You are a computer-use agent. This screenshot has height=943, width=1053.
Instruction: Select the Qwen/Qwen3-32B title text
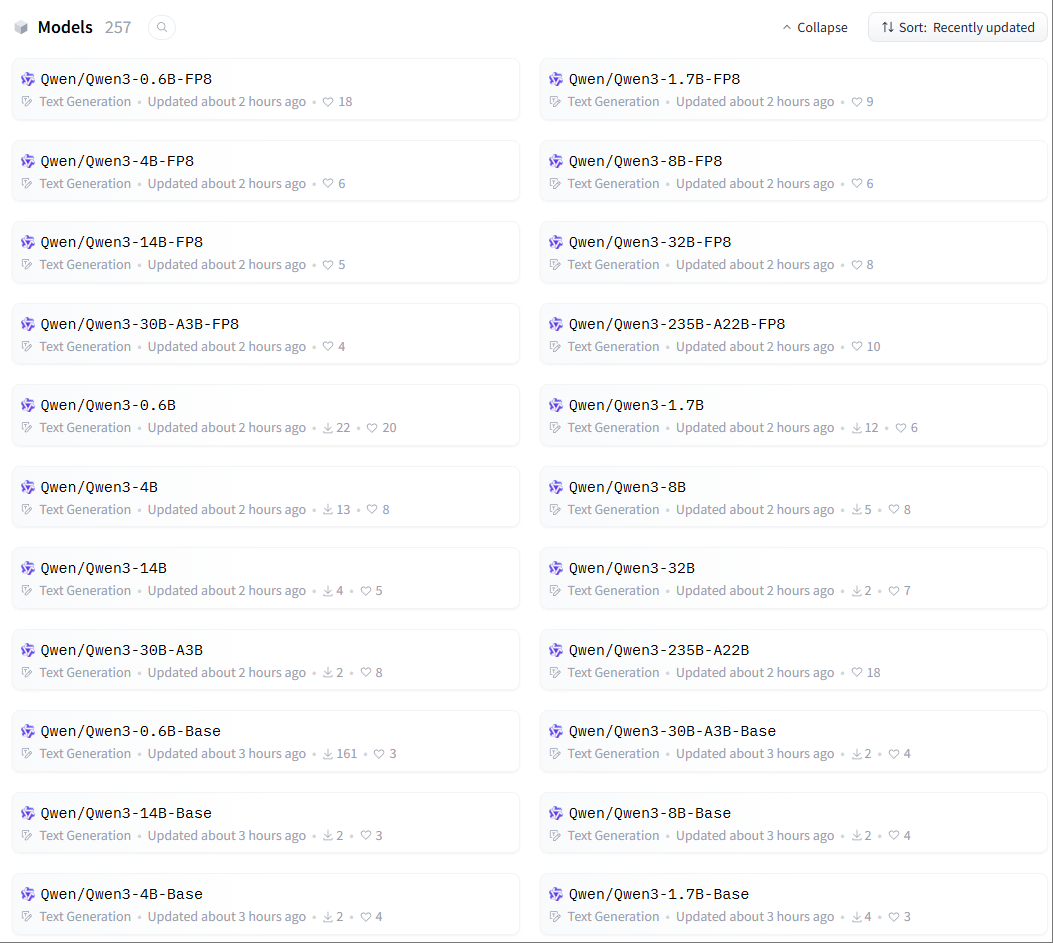point(632,569)
